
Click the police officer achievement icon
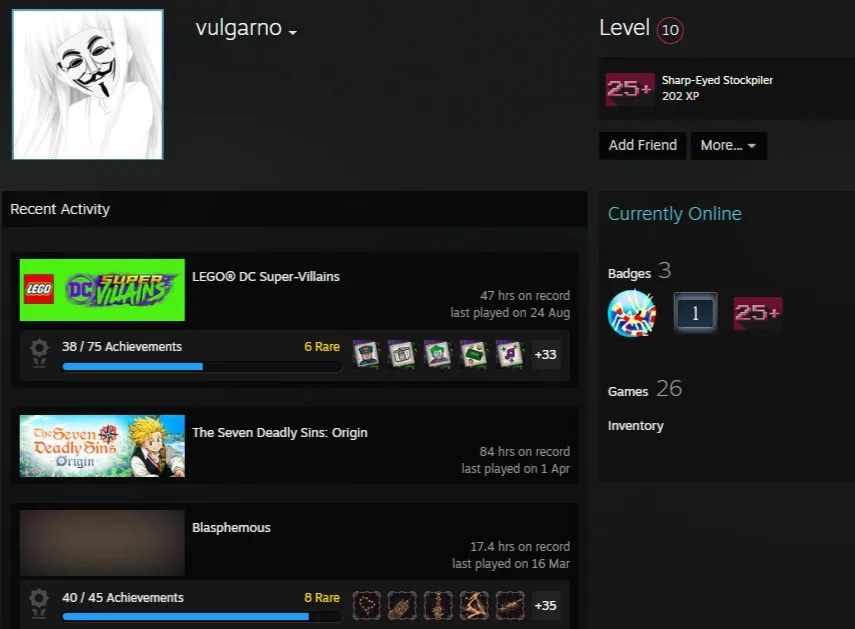pos(366,354)
